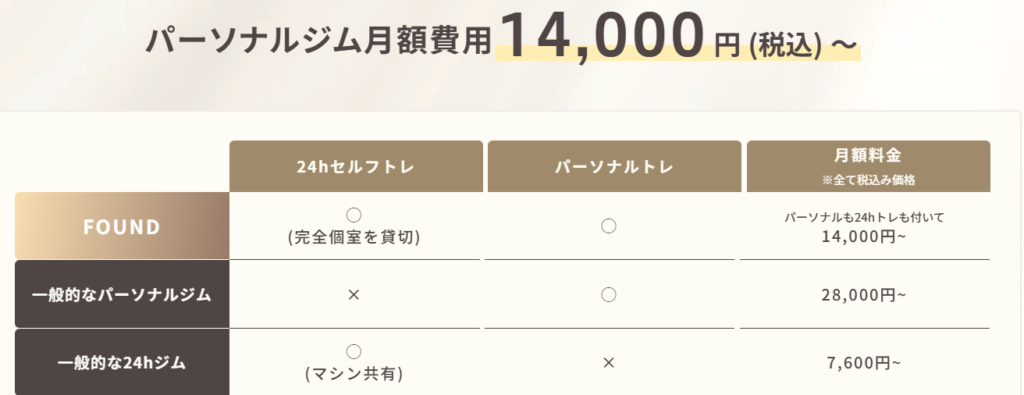Click the 28,000円~ price cell
This screenshot has height=395, width=1024.
click(864, 295)
